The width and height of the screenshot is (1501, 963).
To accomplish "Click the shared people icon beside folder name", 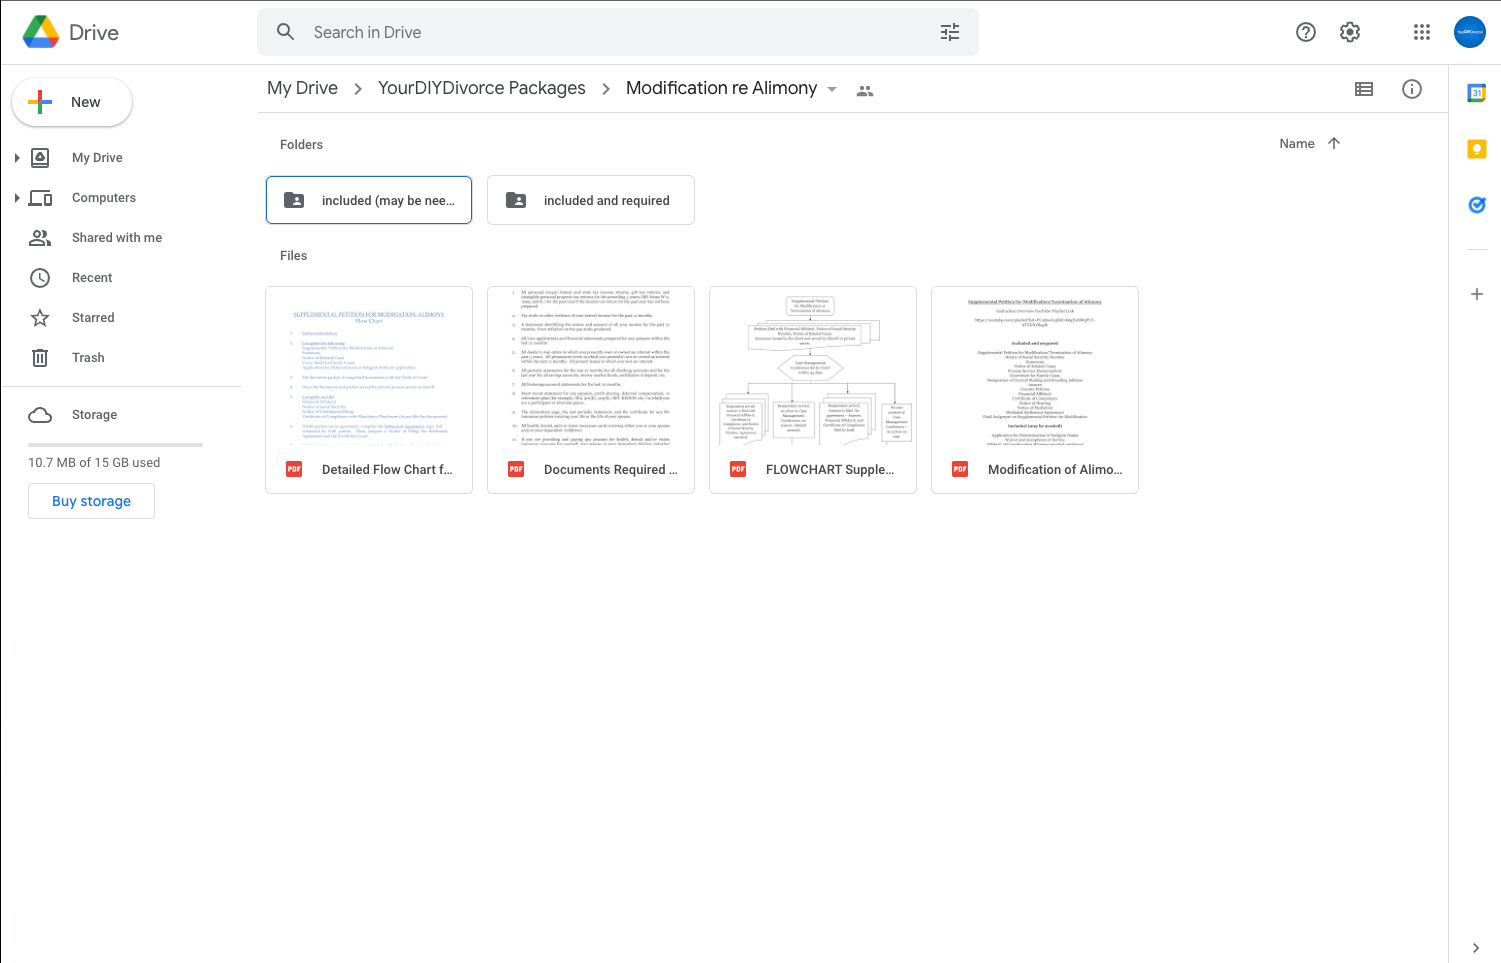I will pyautogui.click(x=865, y=90).
